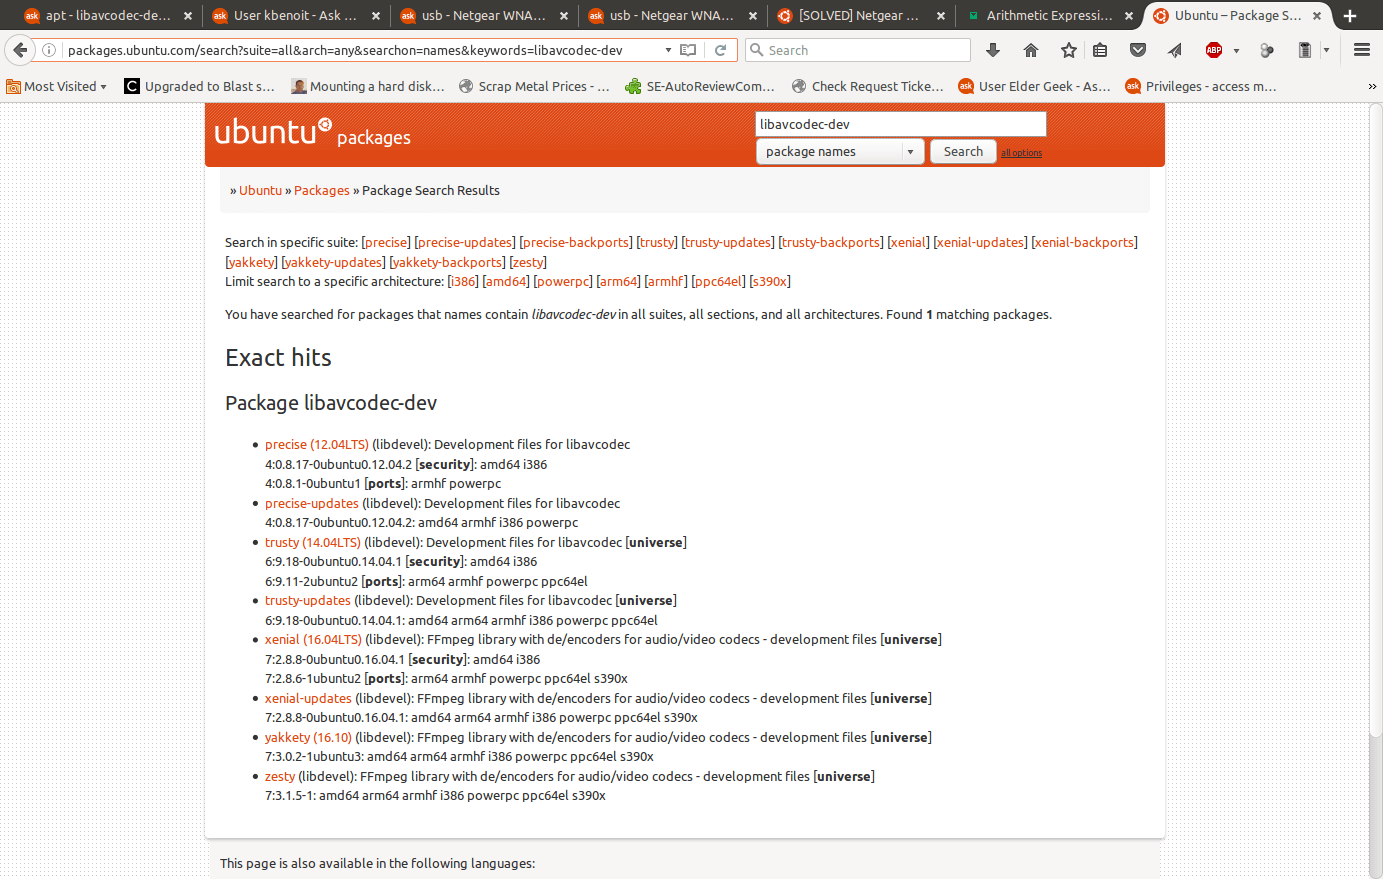Open trusty-updates link in results list
The width and height of the screenshot is (1383, 879).
coord(307,601)
